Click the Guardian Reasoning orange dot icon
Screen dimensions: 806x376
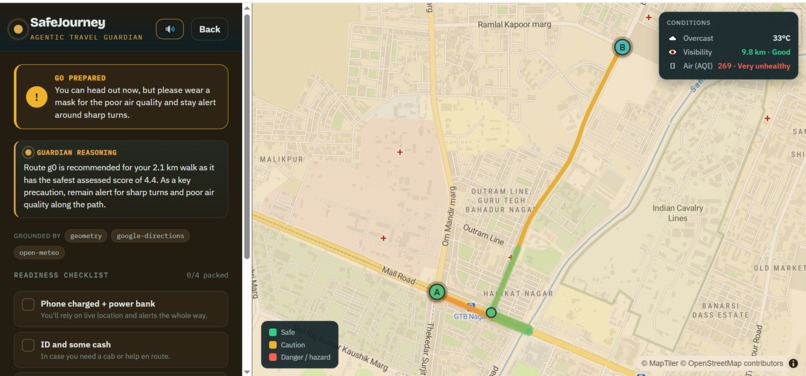[x=28, y=152]
